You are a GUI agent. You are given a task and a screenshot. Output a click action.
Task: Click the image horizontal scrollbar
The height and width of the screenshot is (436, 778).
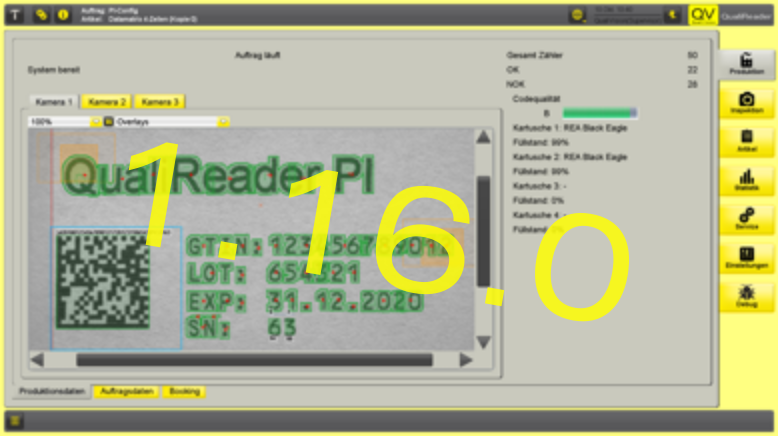point(250,359)
